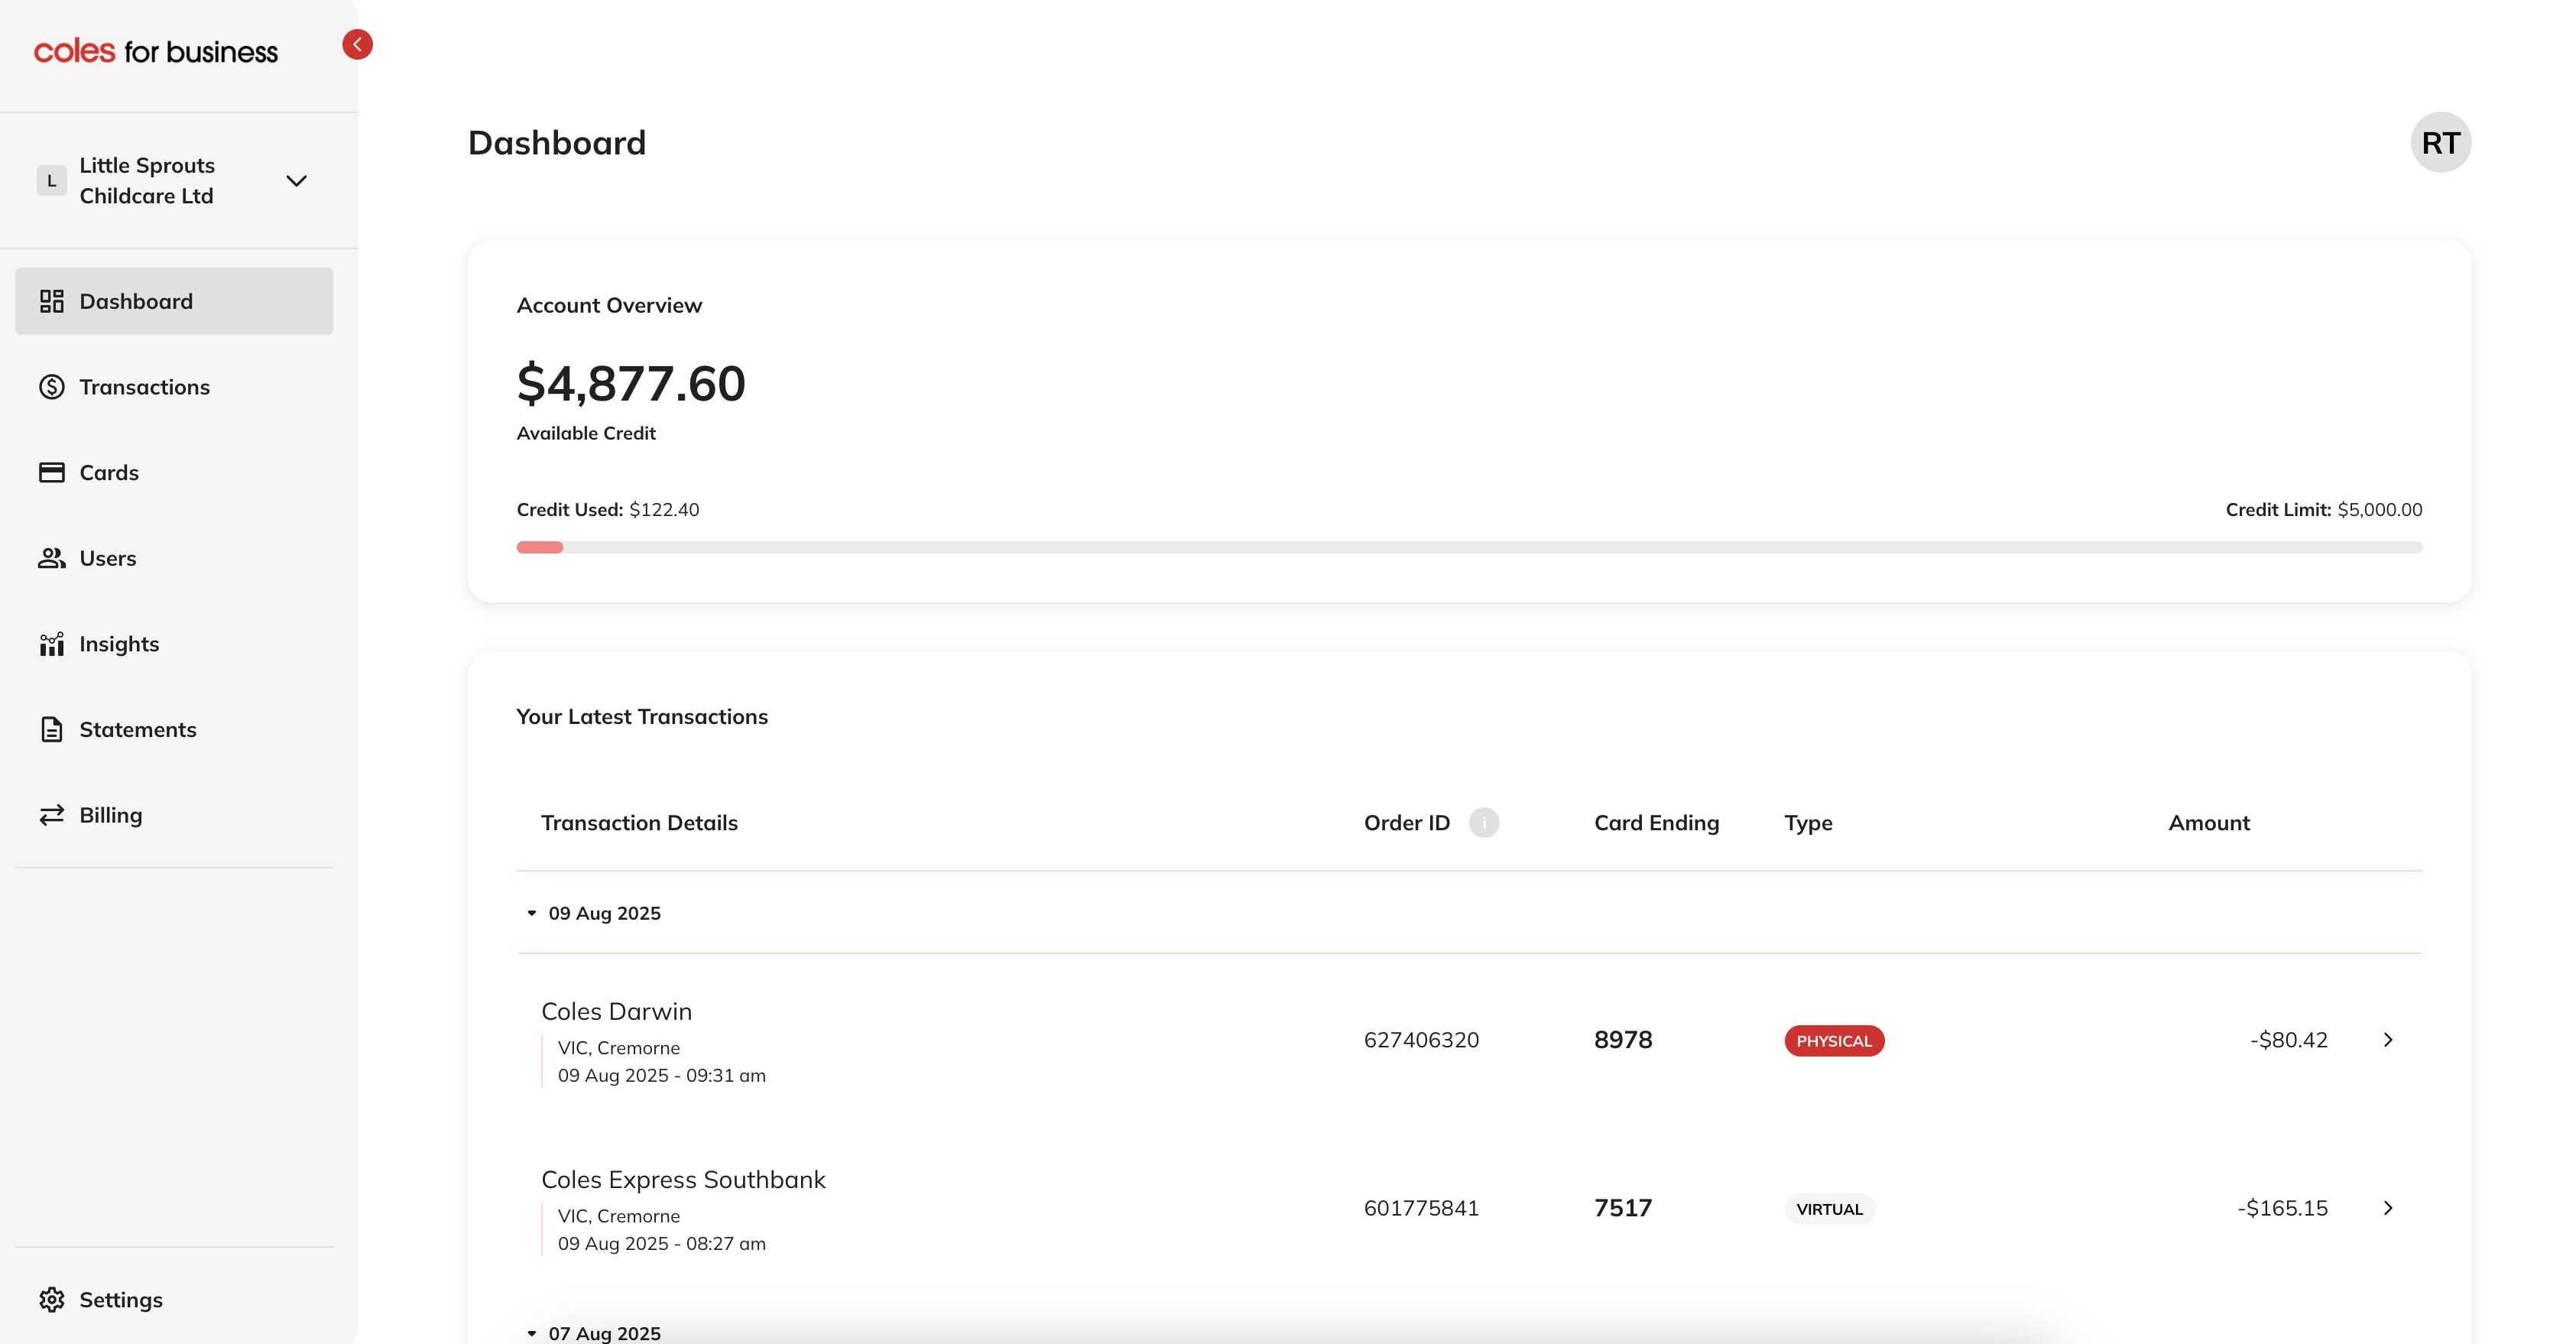
Task: Open the Dashboard from the sidebar
Action: click(x=135, y=301)
